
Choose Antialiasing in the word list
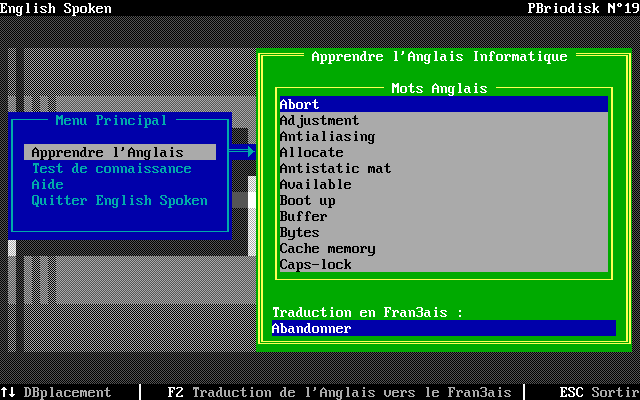point(444,136)
